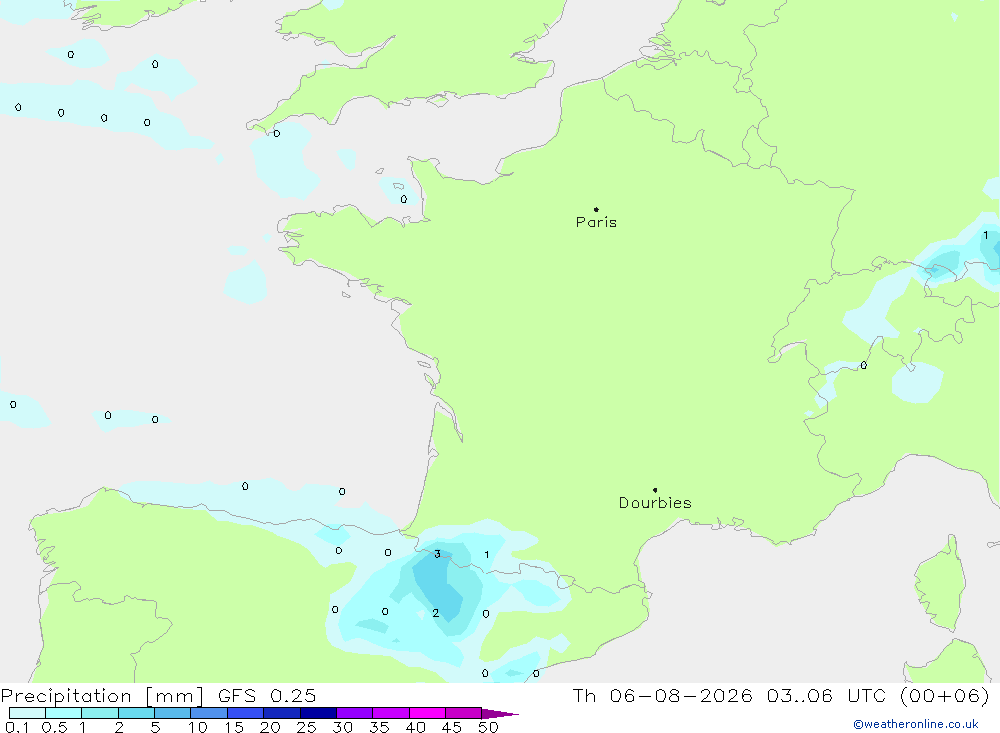Click the precipitation value 3 near Pyrenees

[438, 554]
